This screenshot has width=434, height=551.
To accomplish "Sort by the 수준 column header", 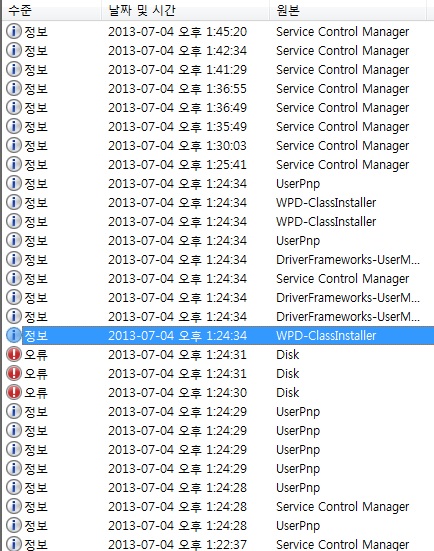I will coord(52,10).
